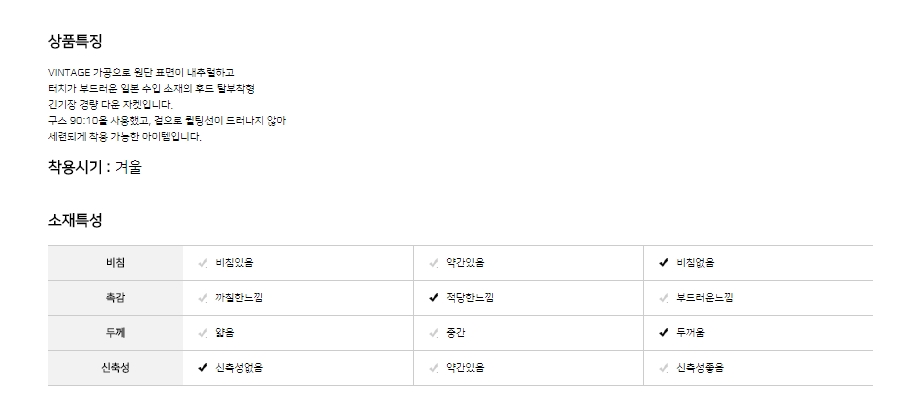The height and width of the screenshot is (420, 920).
Task: Choose 약간있음 in the 신축성 row
Action: 465,368
